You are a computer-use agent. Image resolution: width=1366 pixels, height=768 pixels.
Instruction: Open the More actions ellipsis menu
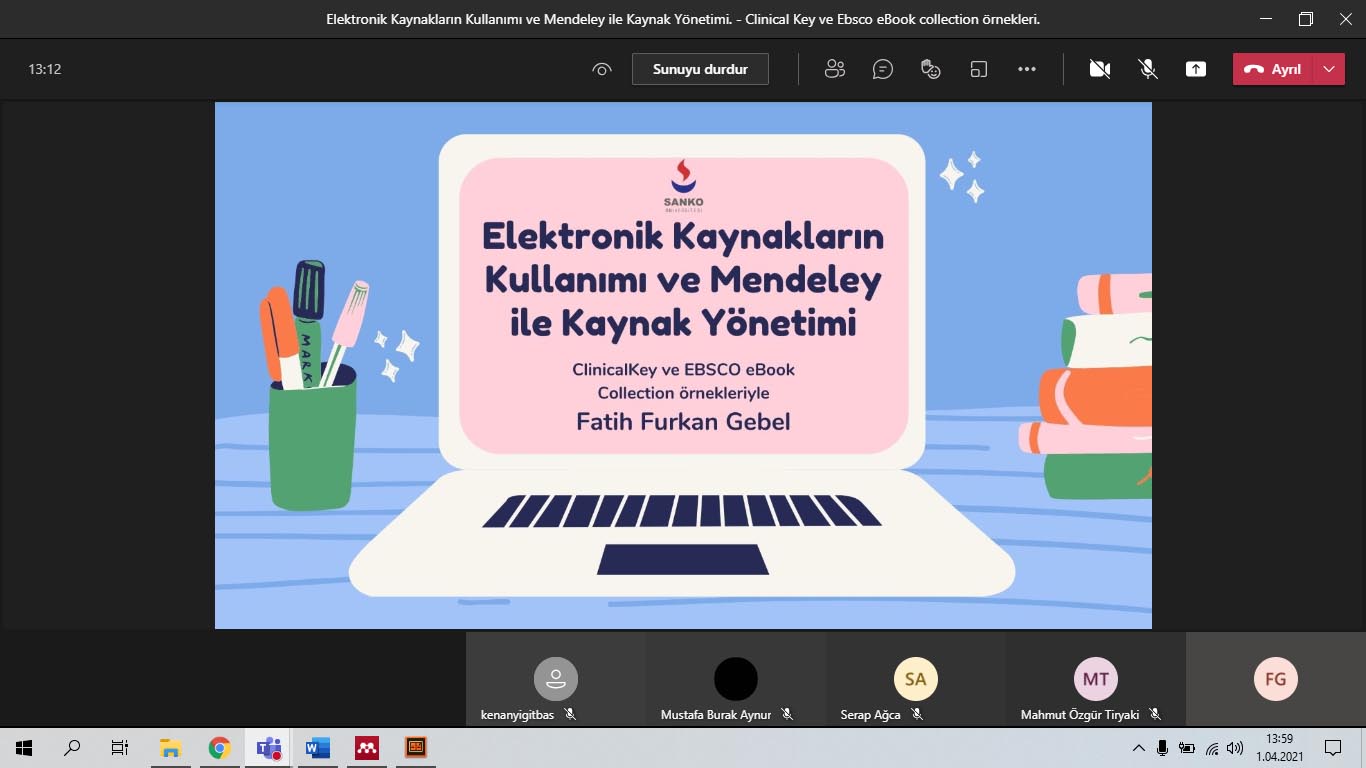1027,69
